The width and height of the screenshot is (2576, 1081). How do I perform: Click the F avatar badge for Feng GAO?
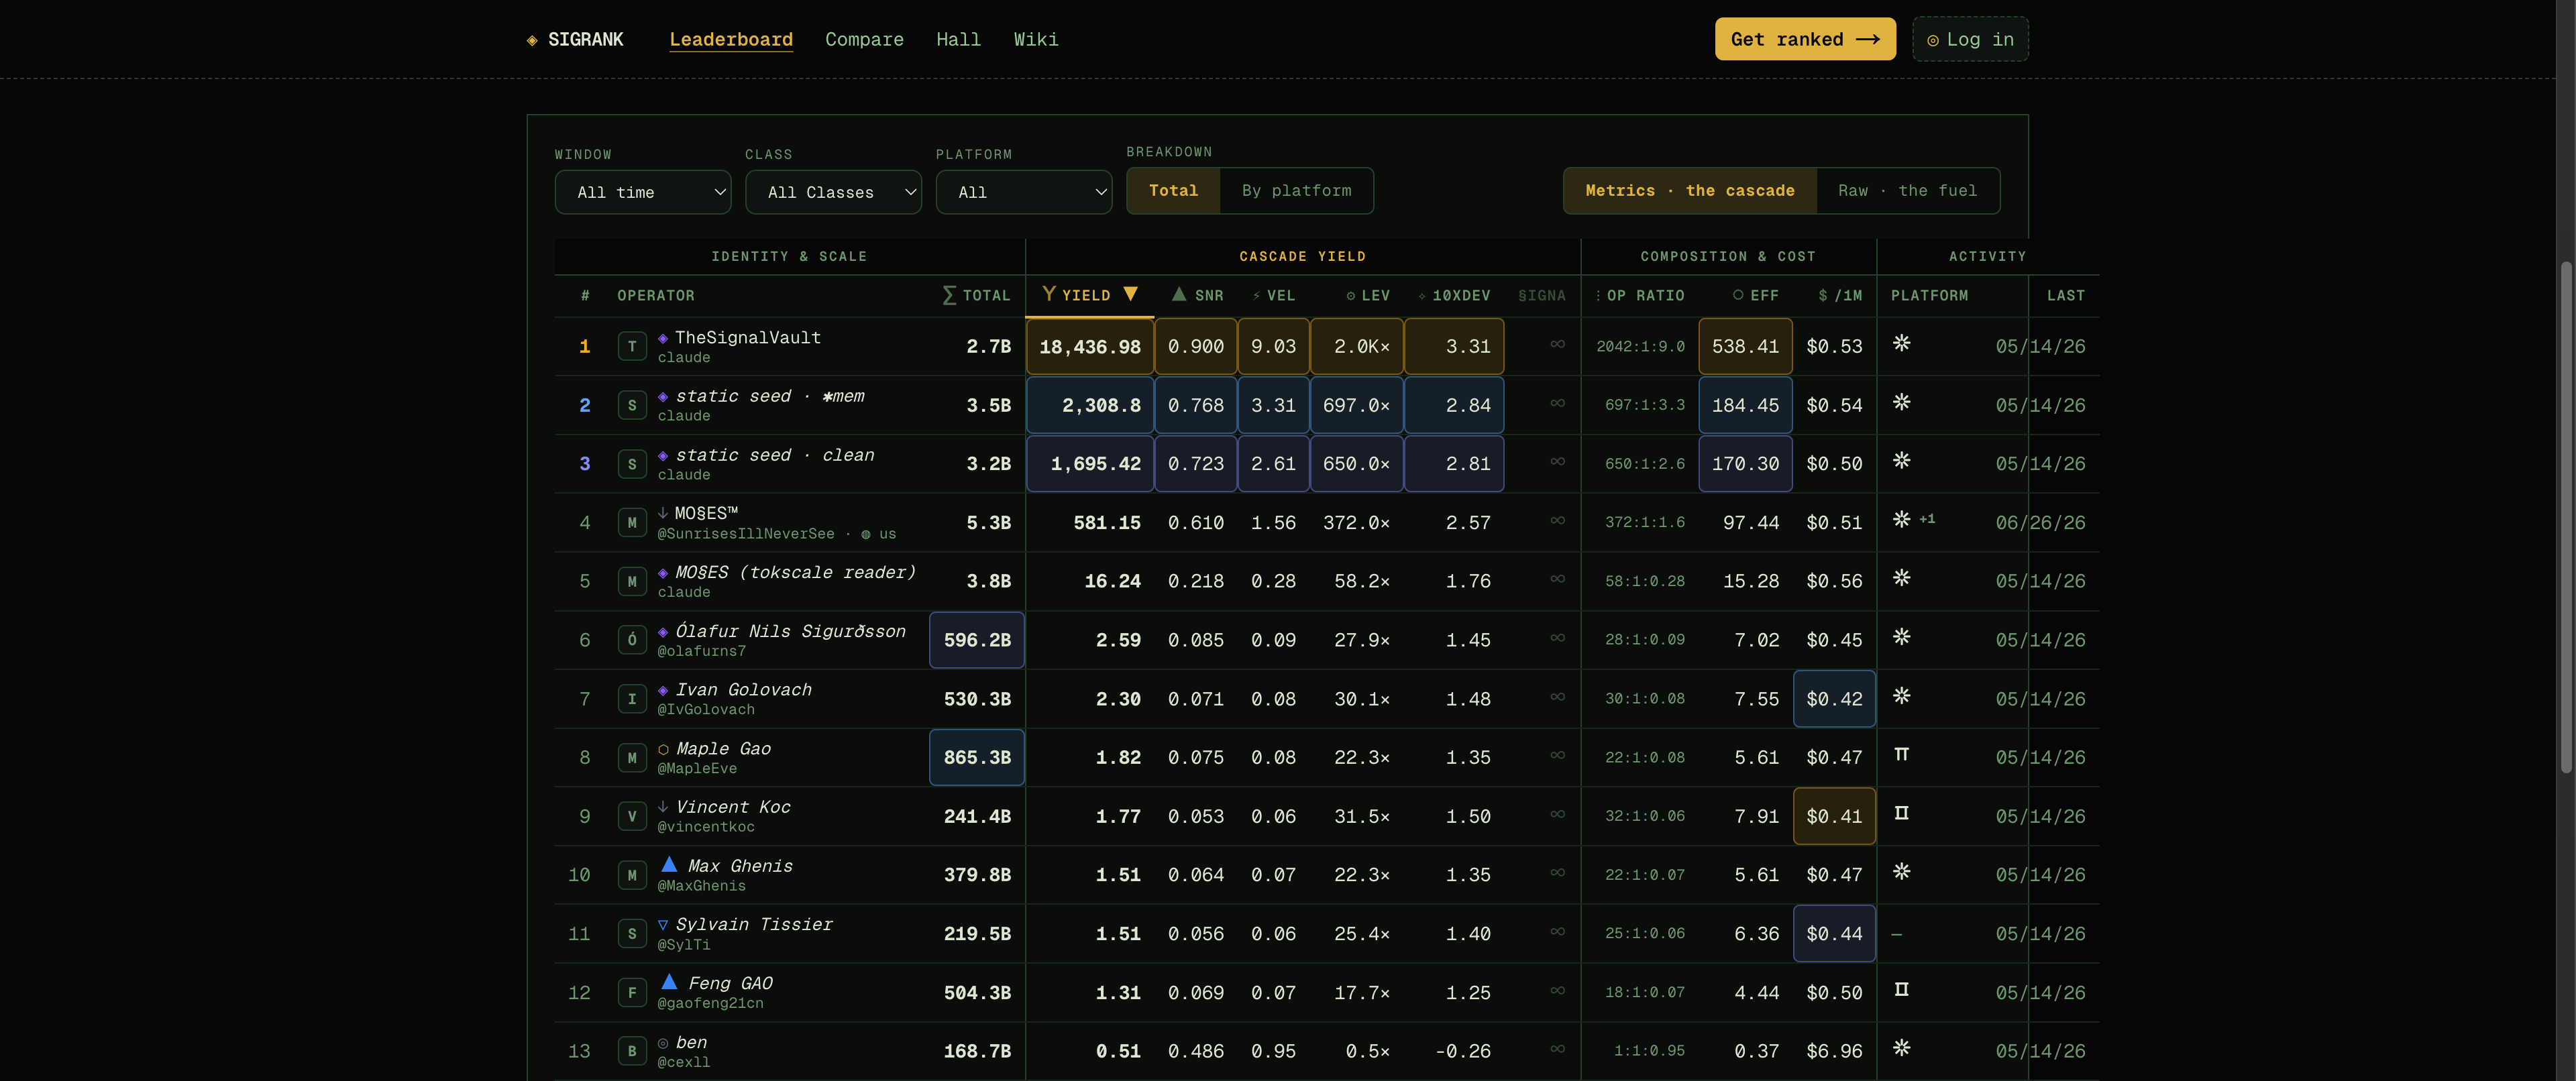point(632,993)
